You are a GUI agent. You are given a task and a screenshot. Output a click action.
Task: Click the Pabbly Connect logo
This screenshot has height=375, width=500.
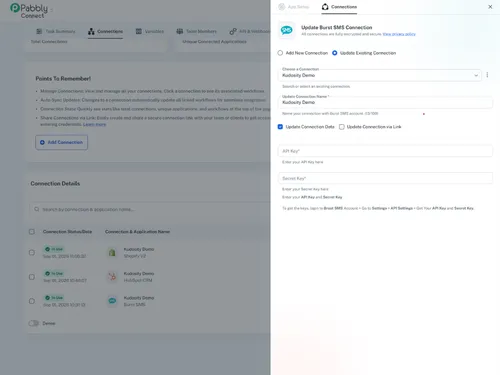tap(29, 10)
